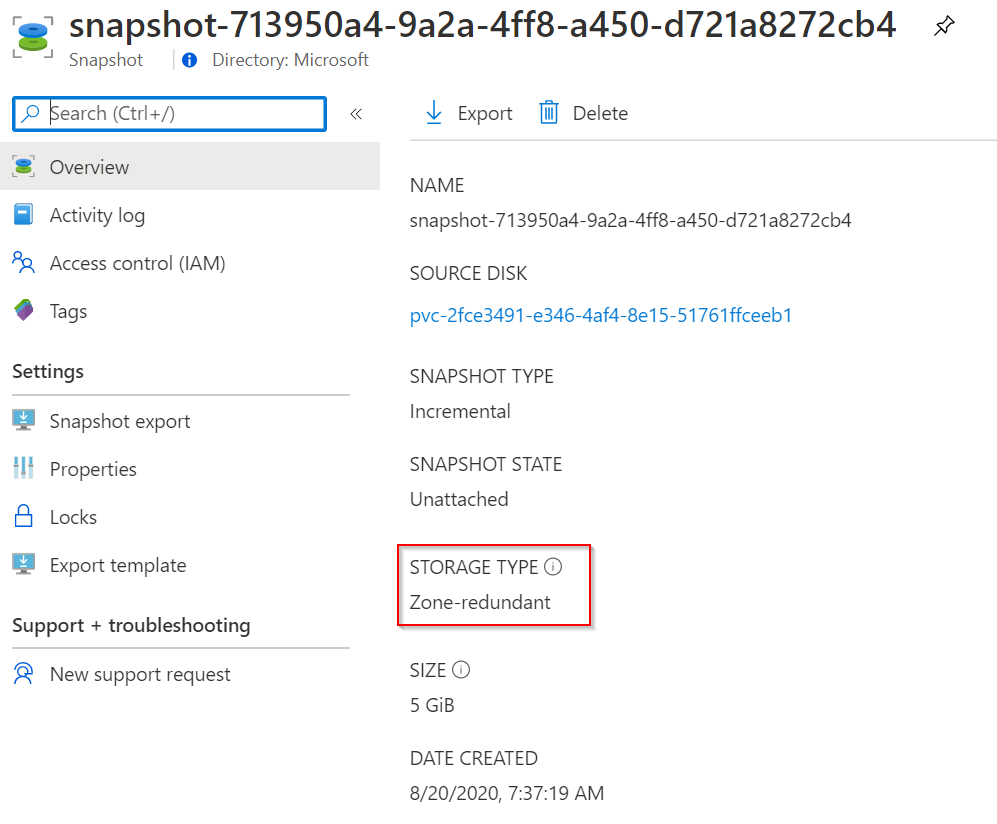
Task: Click the Size info icon
Action: tap(461, 670)
